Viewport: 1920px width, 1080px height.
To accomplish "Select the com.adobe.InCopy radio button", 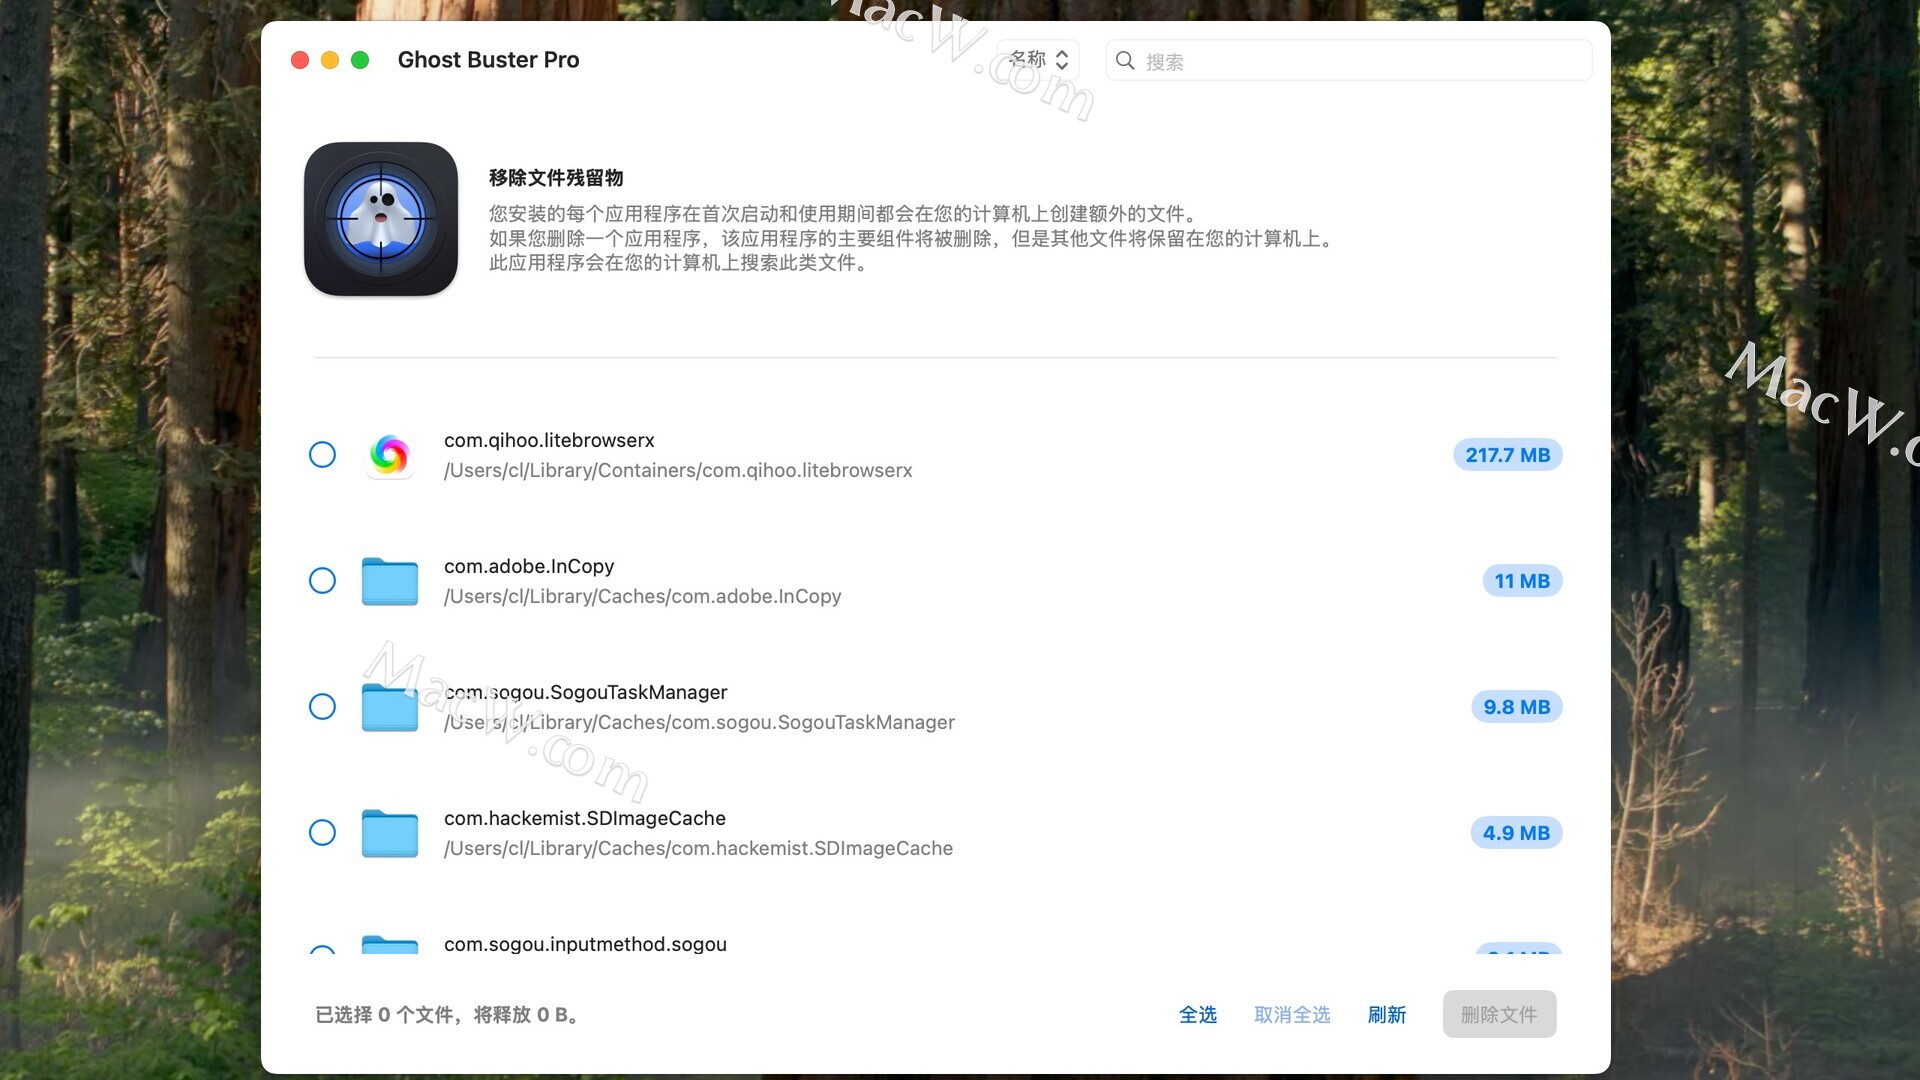I will (322, 581).
